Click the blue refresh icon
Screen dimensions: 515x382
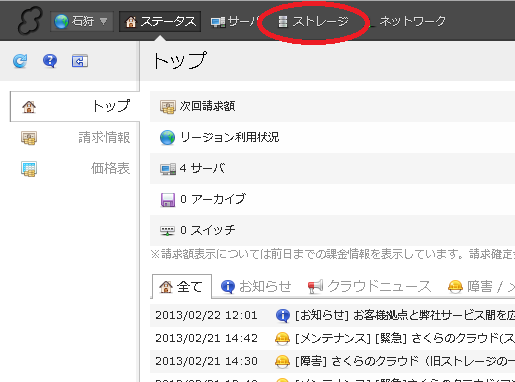(x=20, y=61)
